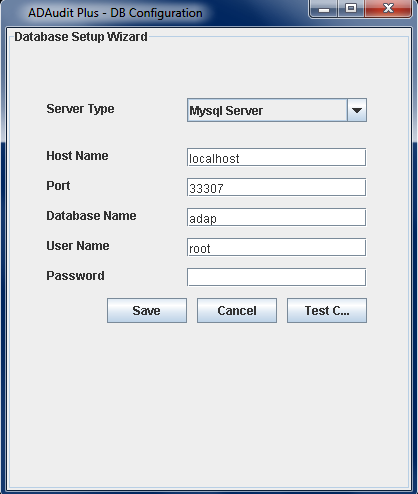Focus the Database Name field with adap
This screenshot has width=418, height=494.
point(276,217)
